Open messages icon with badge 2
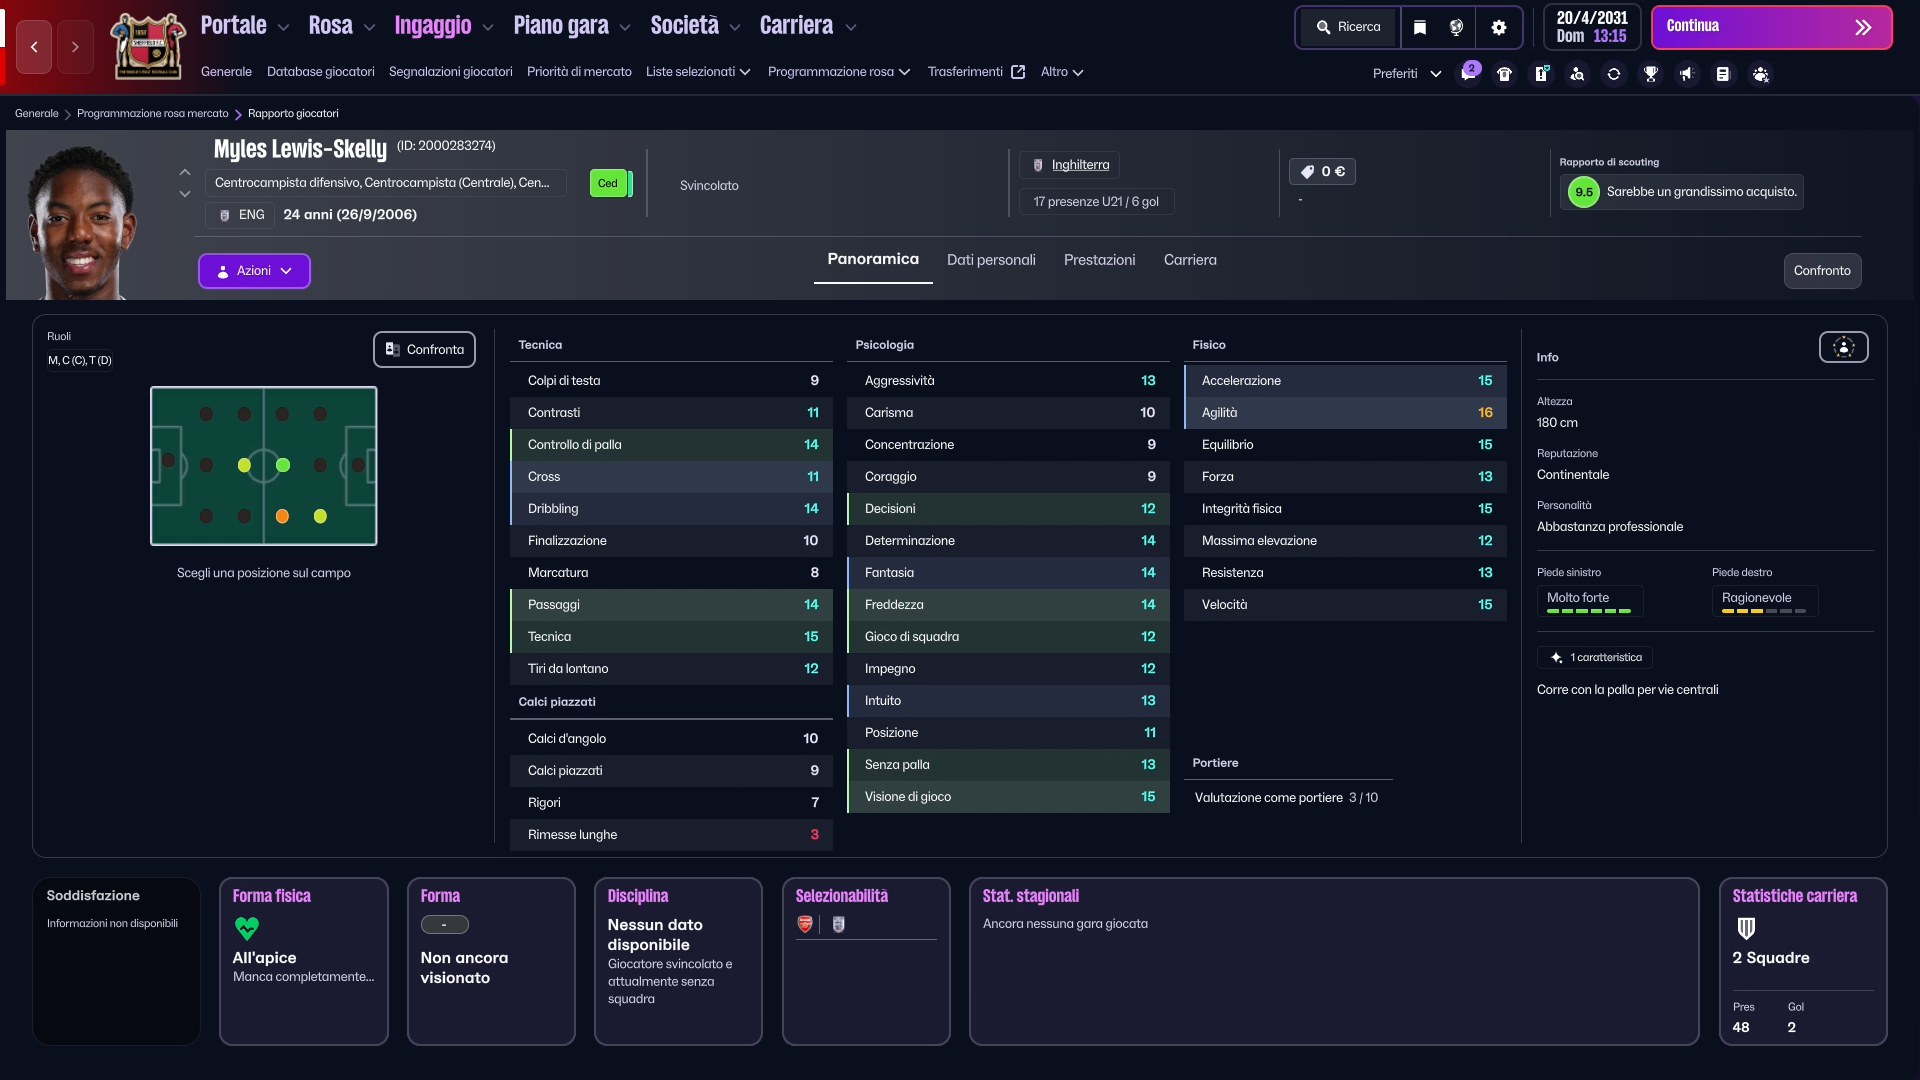The width and height of the screenshot is (1920, 1080). pyautogui.click(x=1468, y=73)
